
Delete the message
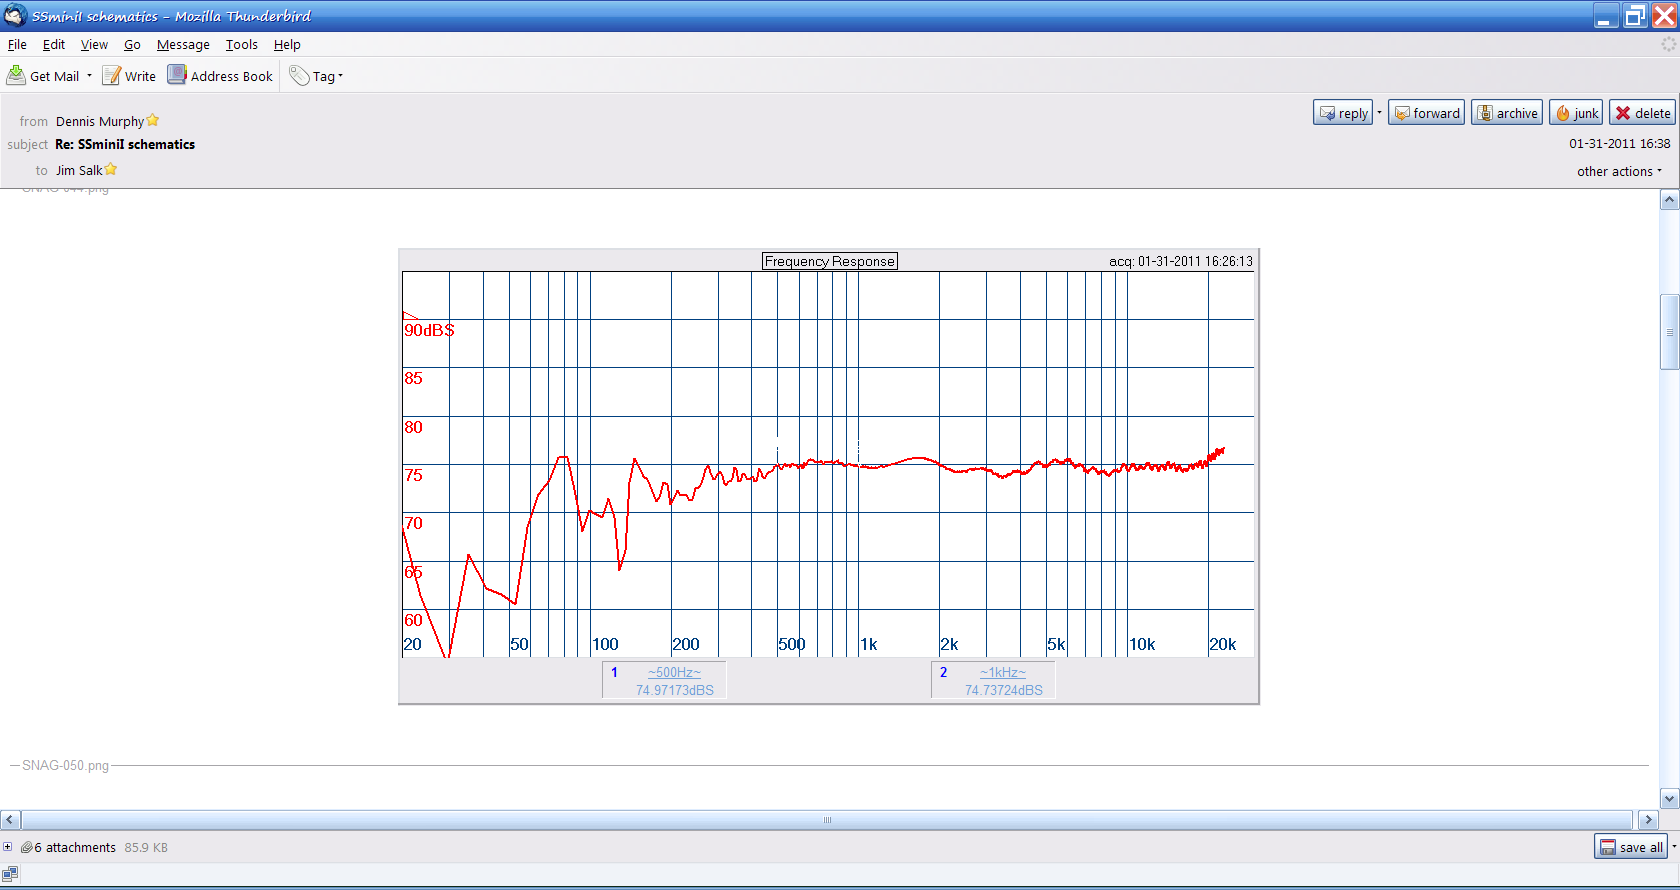(x=1642, y=113)
